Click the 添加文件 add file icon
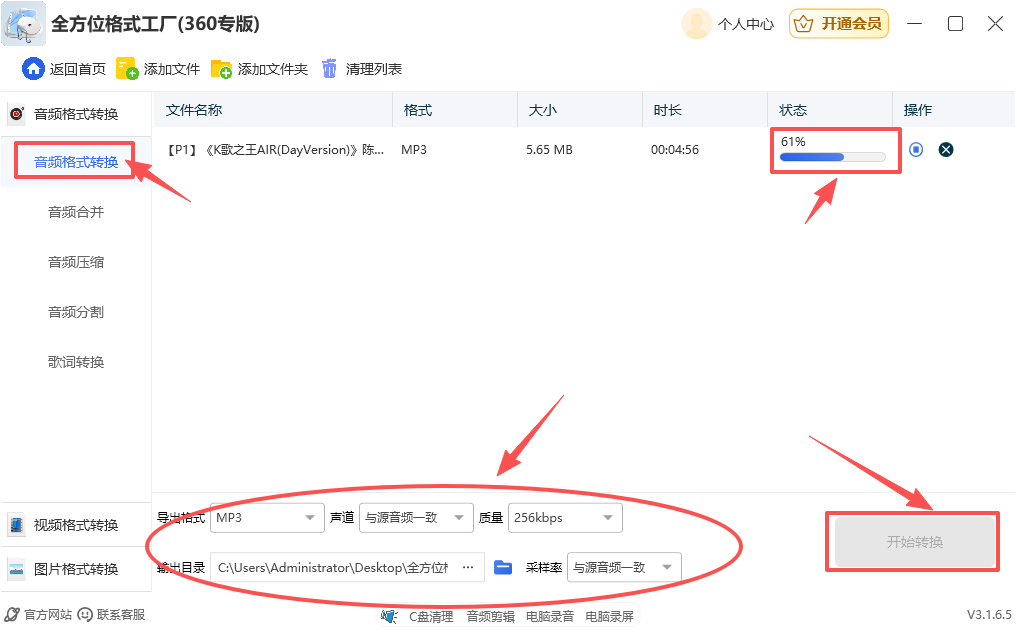Image resolution: width=1017 pixels, height=637 pixels. (x=127, y=69)
